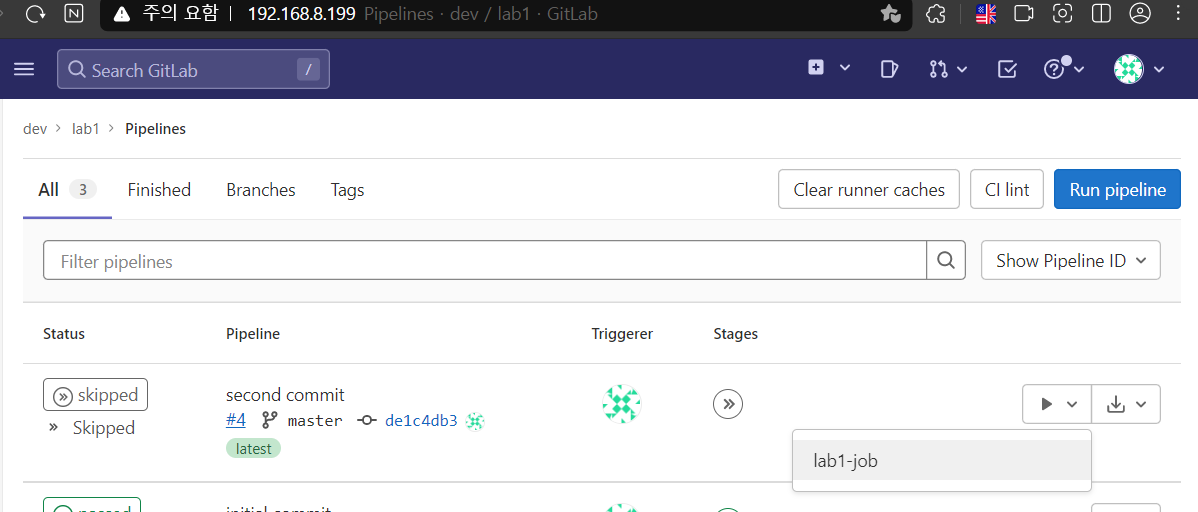The height and width of the screenshot is (512, 1198).
Task: Click the skipped stage icon under Stages
Action: pos(728,403)
